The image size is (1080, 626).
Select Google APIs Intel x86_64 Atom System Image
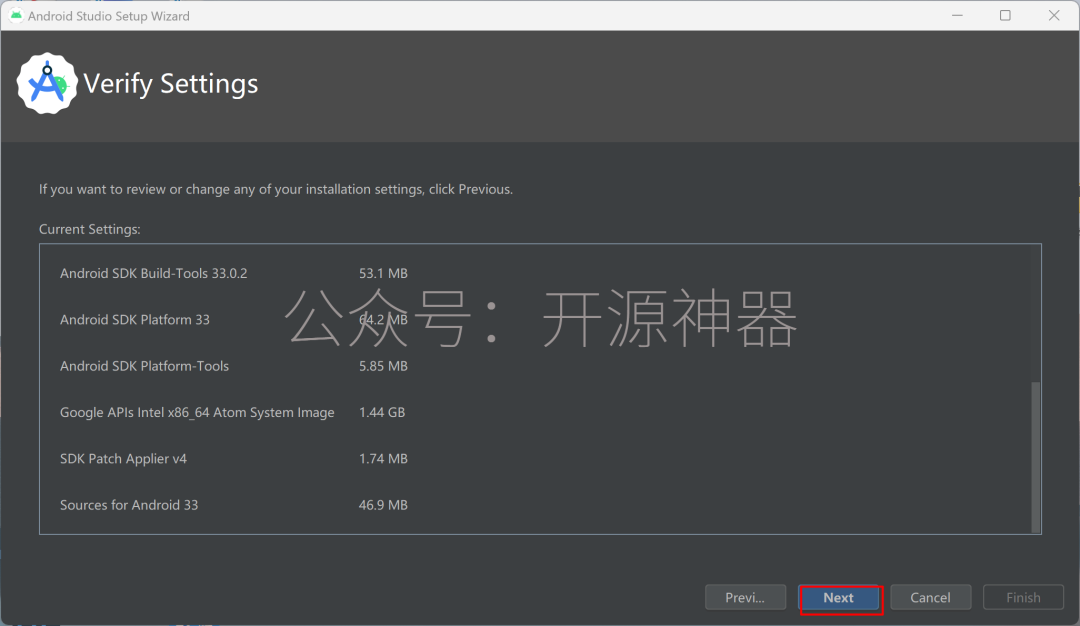coord(197,412)
